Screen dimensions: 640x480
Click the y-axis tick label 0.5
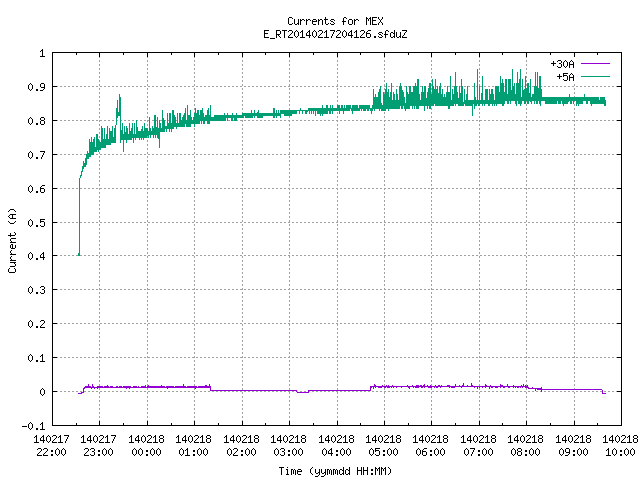pos(36,222)
